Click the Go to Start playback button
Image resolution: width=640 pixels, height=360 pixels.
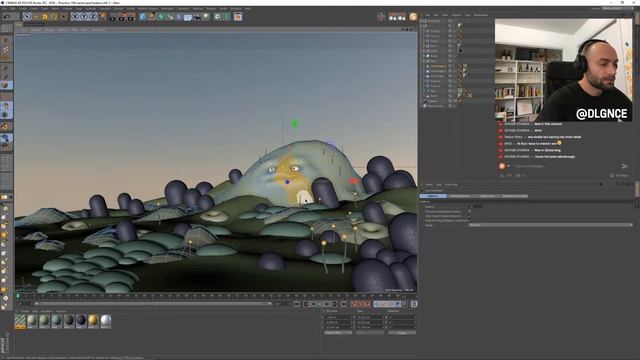tap(297, 304)
